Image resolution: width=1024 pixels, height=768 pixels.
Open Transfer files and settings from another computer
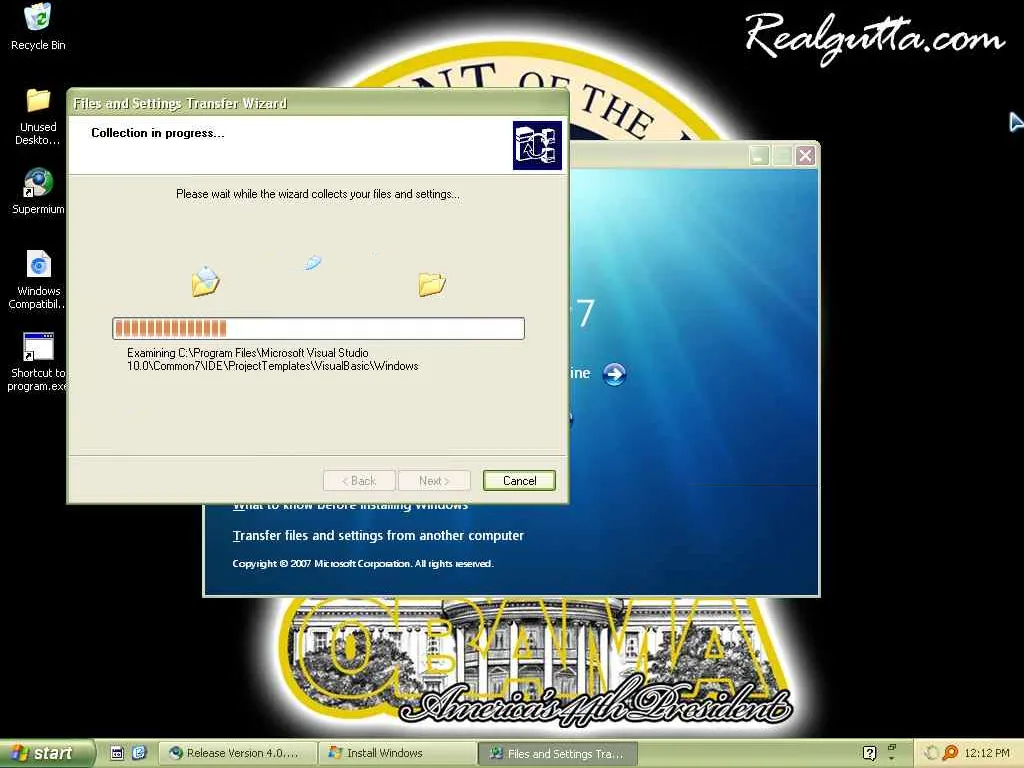pyautogui.click(x=378, y=536)
